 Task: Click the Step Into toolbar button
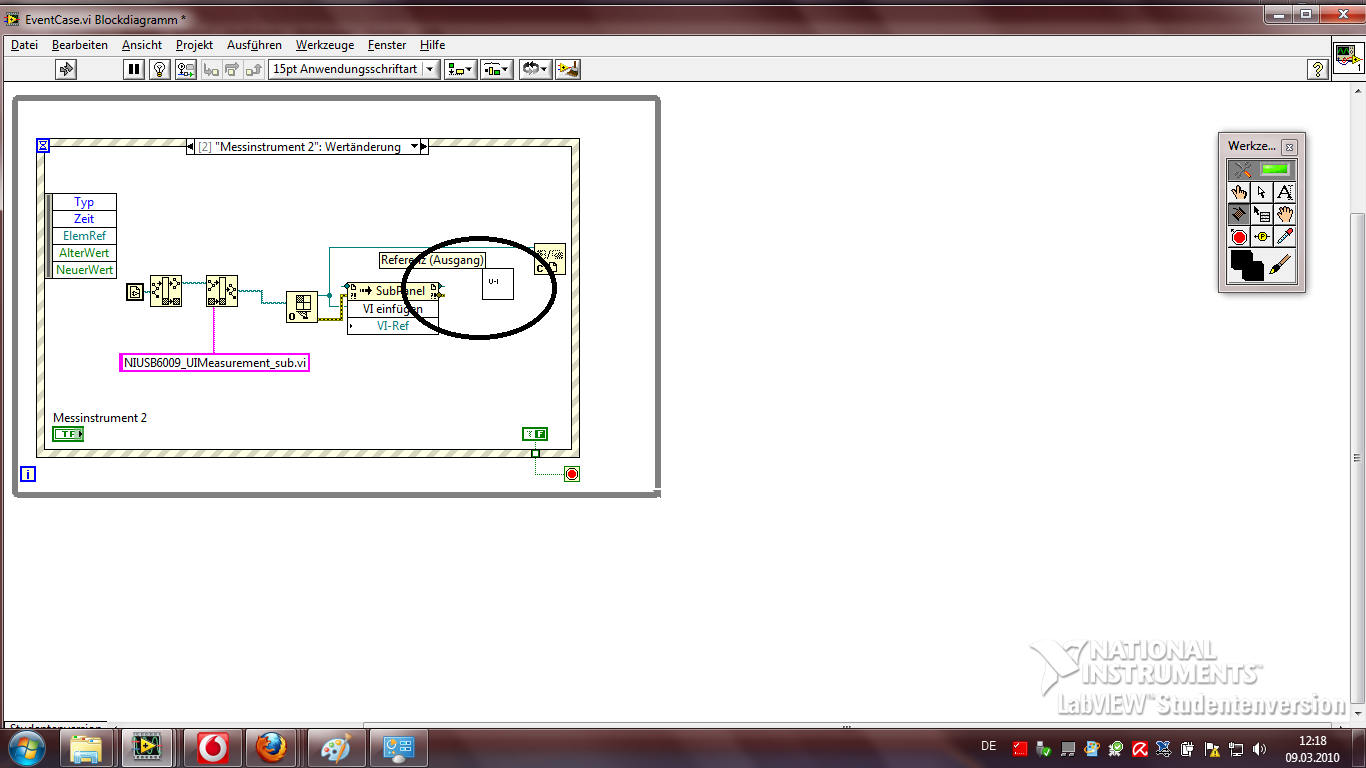(x=210, y=69)
